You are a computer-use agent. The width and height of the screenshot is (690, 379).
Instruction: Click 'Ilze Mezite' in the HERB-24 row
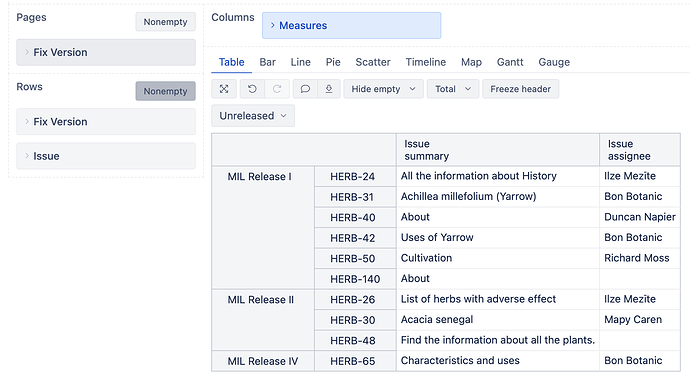(640, 176)
